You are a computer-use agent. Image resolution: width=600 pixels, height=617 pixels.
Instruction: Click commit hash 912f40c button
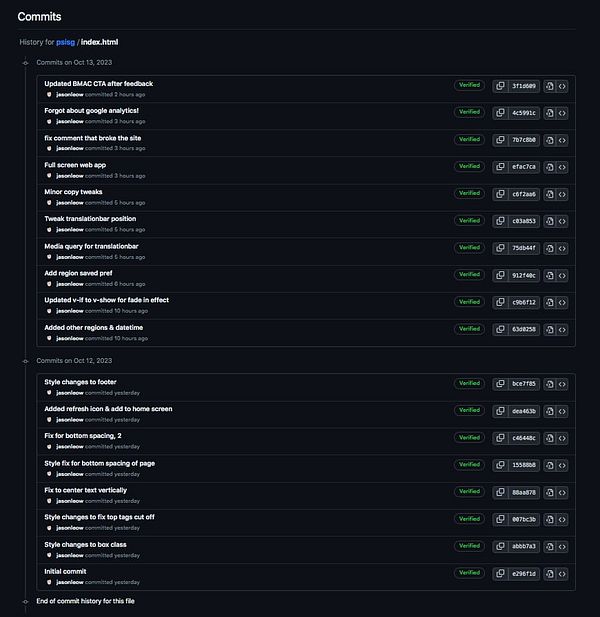pos(524,275)
